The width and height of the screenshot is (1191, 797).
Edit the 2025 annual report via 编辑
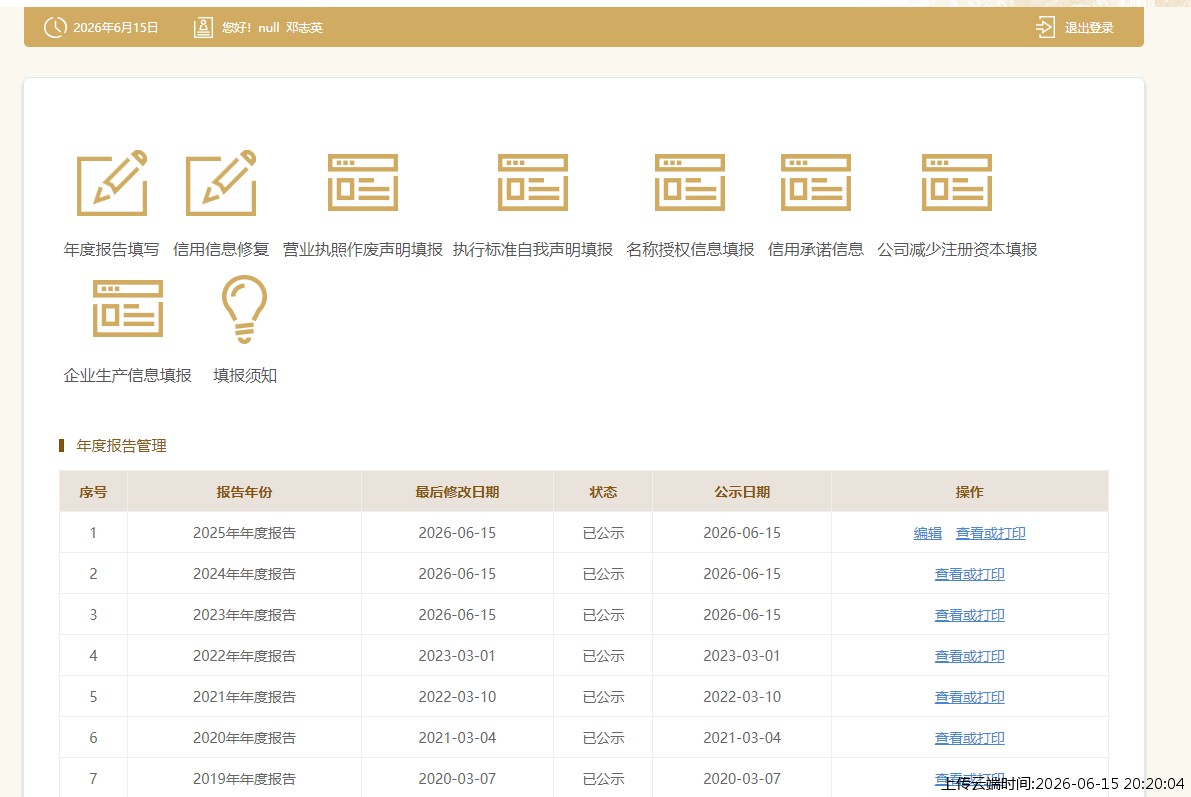(927, 533)
